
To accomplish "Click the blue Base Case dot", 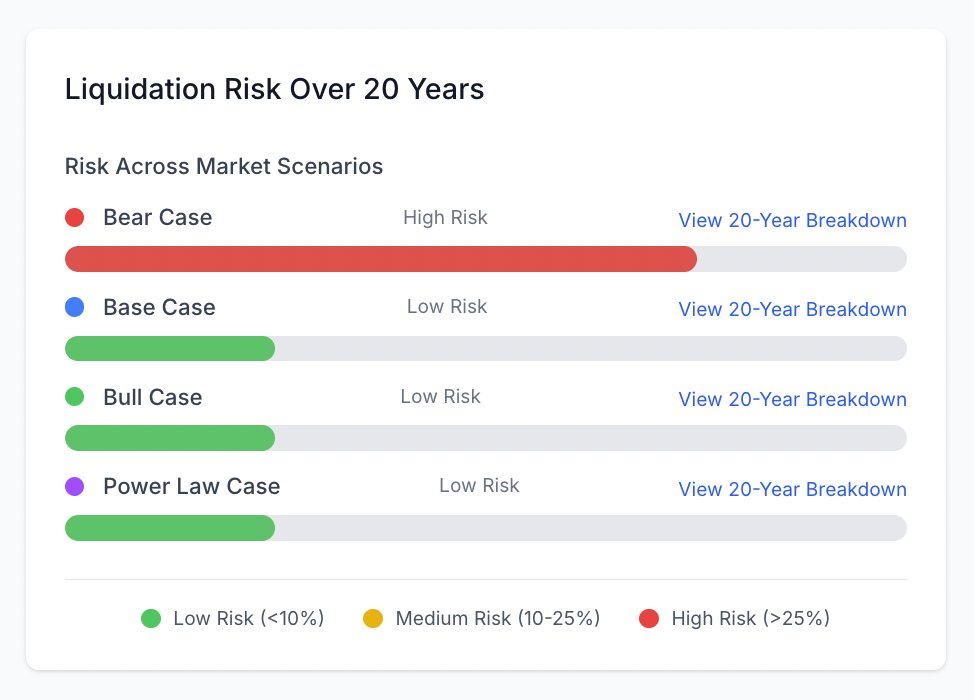I will point(74,307).
